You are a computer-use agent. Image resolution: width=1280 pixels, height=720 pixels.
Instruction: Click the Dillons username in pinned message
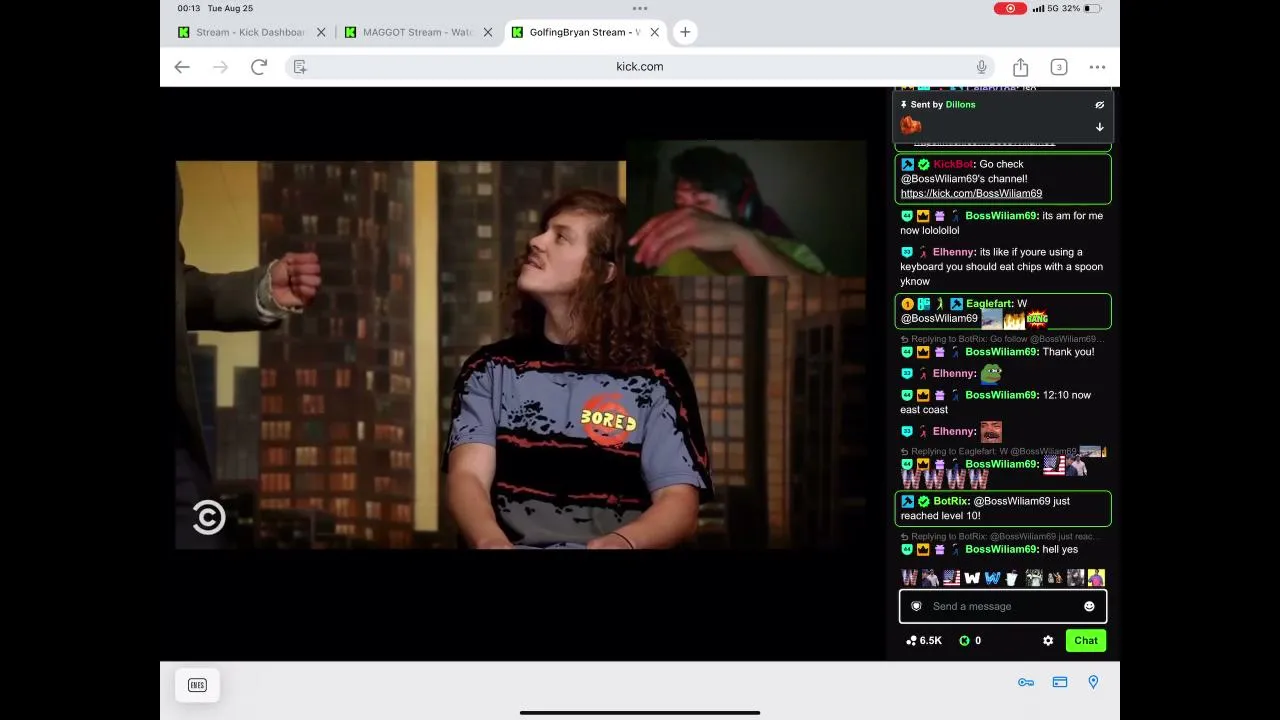click(960, 104)
